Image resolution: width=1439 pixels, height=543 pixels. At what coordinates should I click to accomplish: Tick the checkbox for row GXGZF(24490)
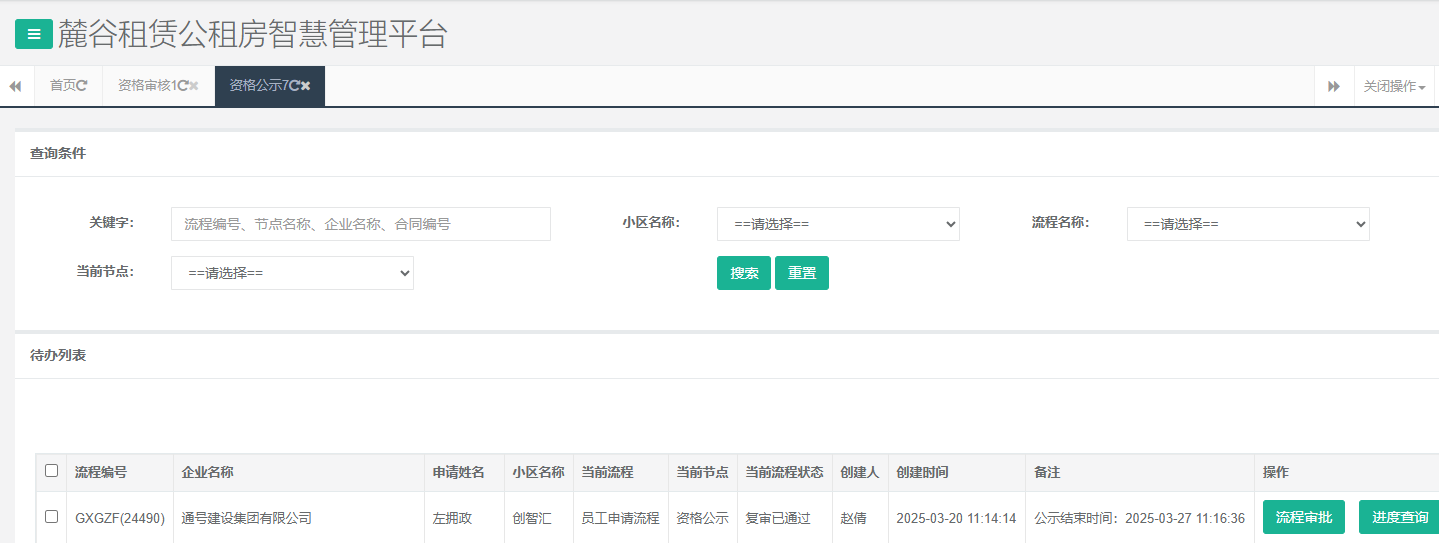(52, 517)
